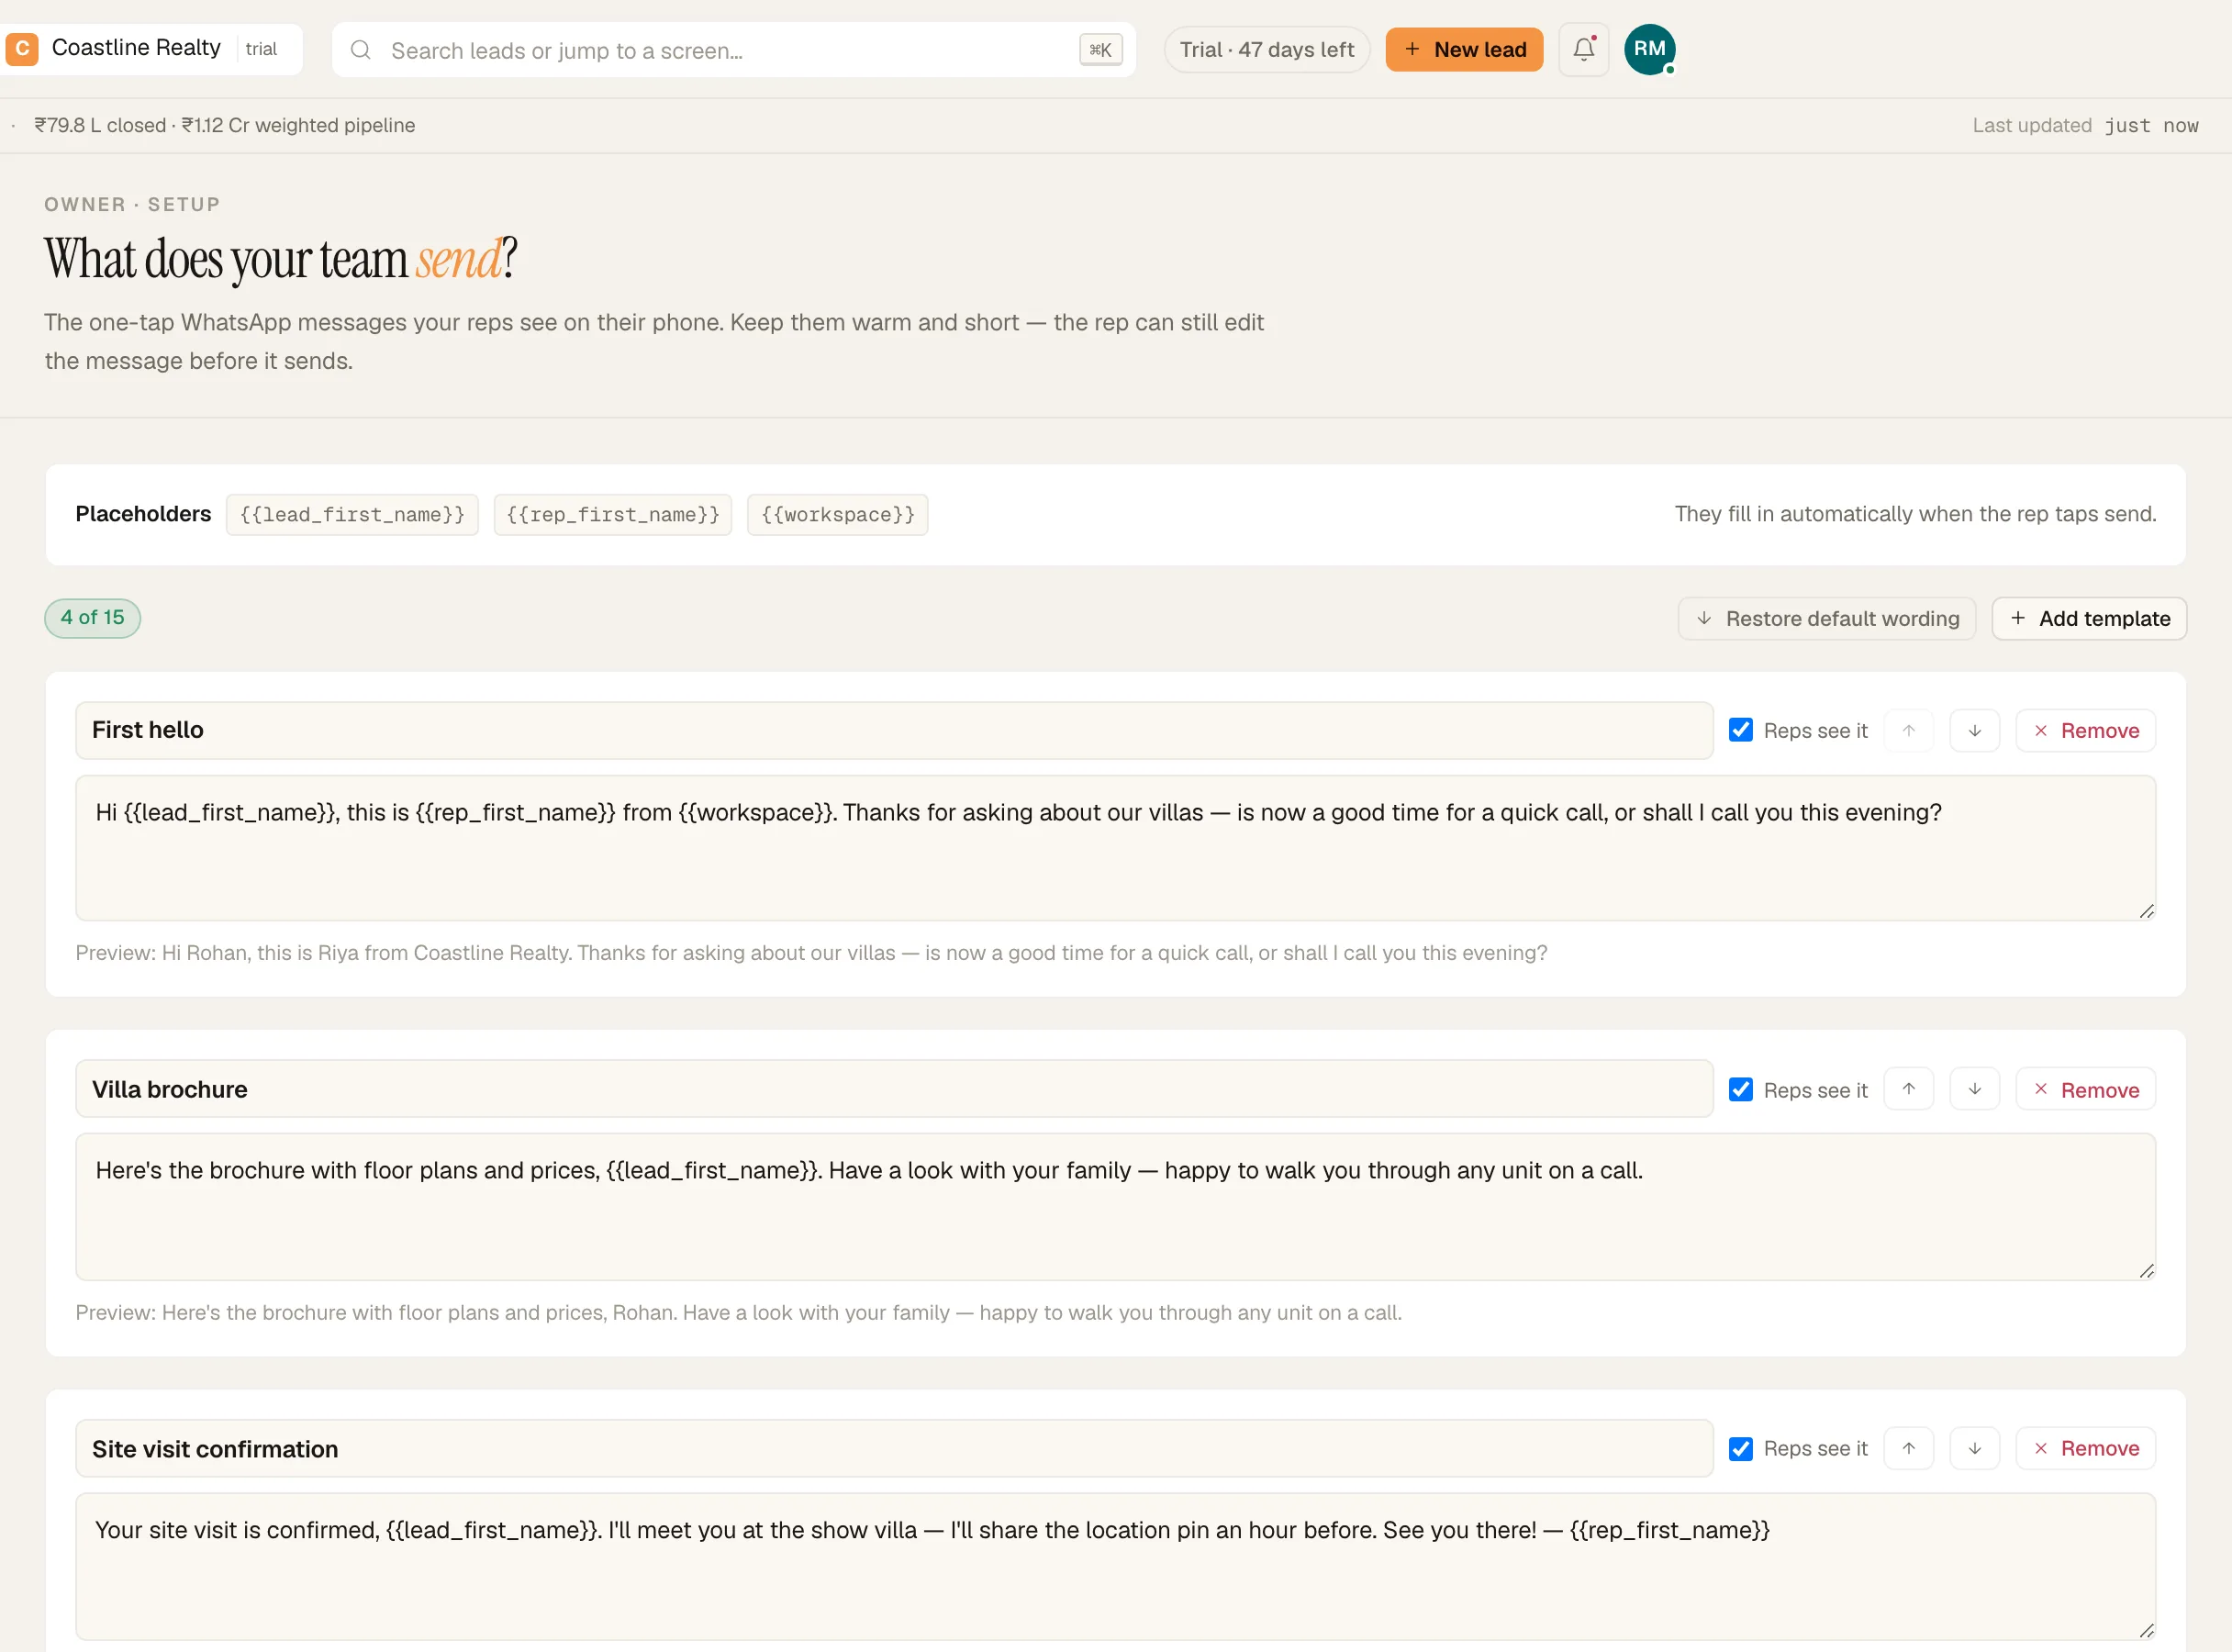
Task: Move First hello template down
Action: point(1974,731)
